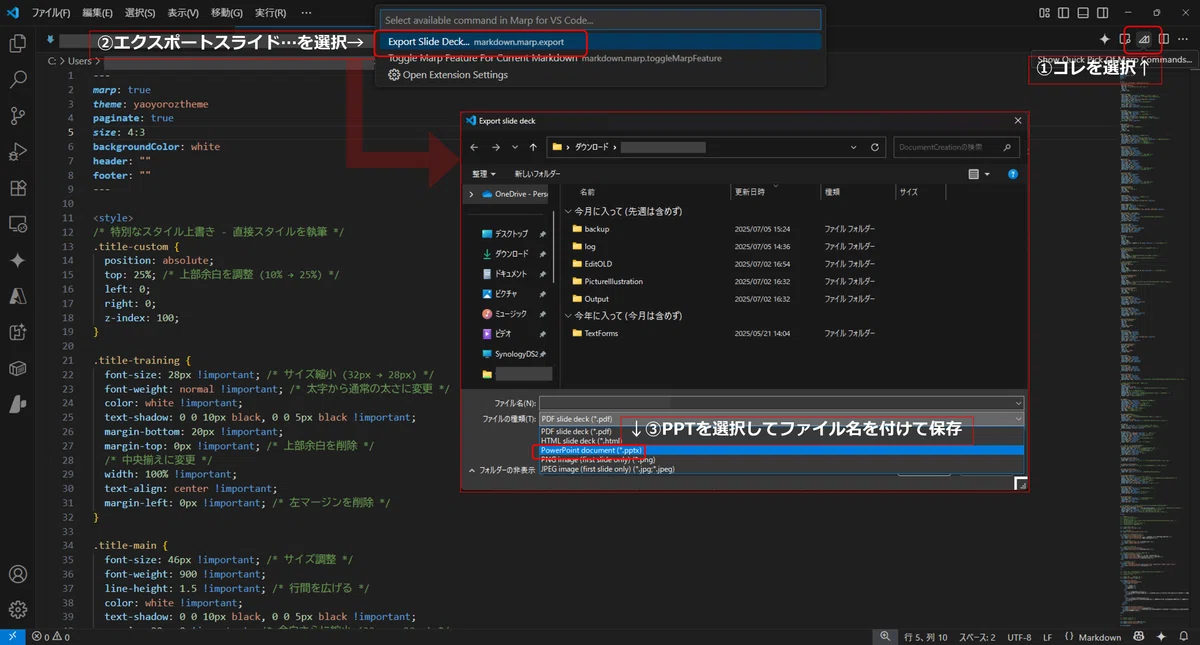This screenshot has width=1200, height=645.
Task: Open the 選択(S) menu
Action: pos(140,13)
